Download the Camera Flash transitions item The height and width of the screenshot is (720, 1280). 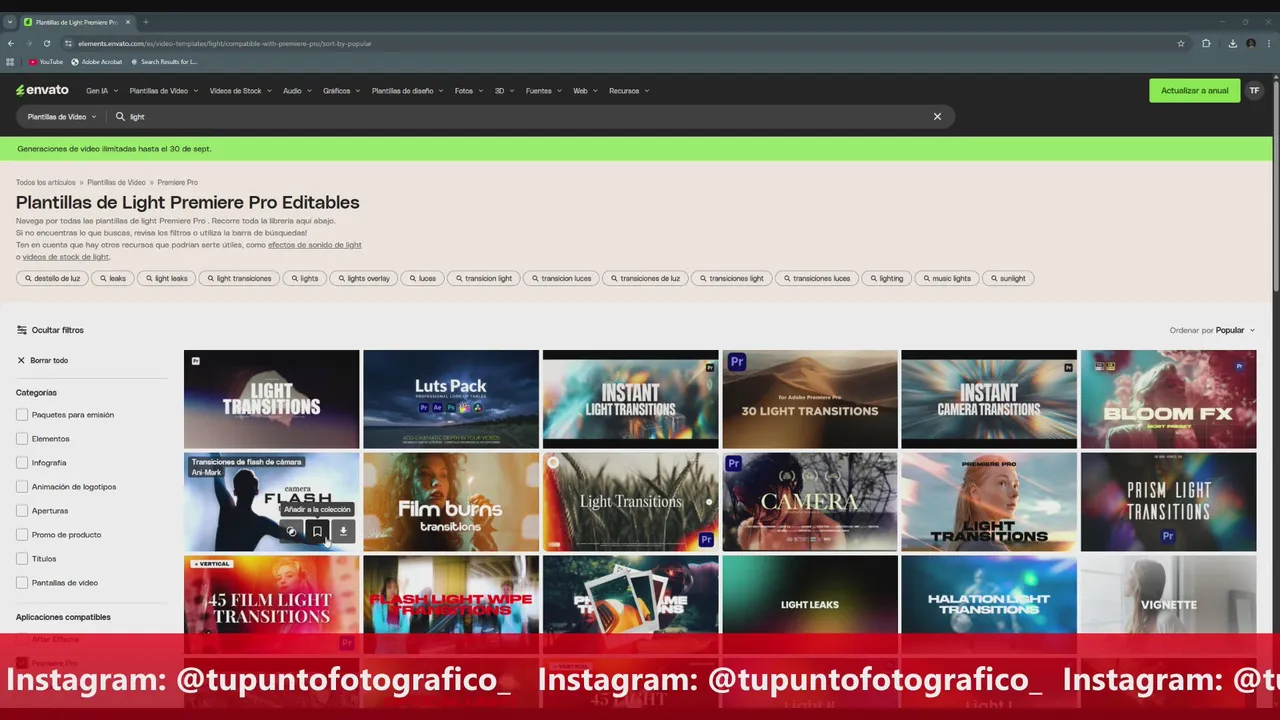point(343,532)
